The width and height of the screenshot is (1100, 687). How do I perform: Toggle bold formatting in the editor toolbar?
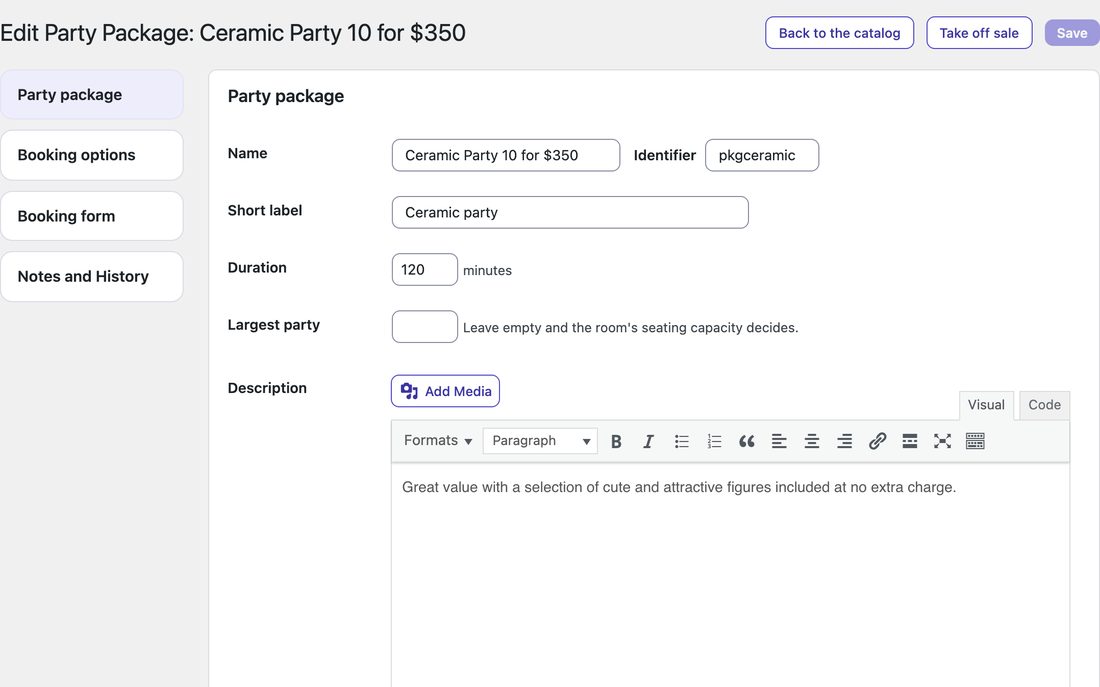(616, 441)
